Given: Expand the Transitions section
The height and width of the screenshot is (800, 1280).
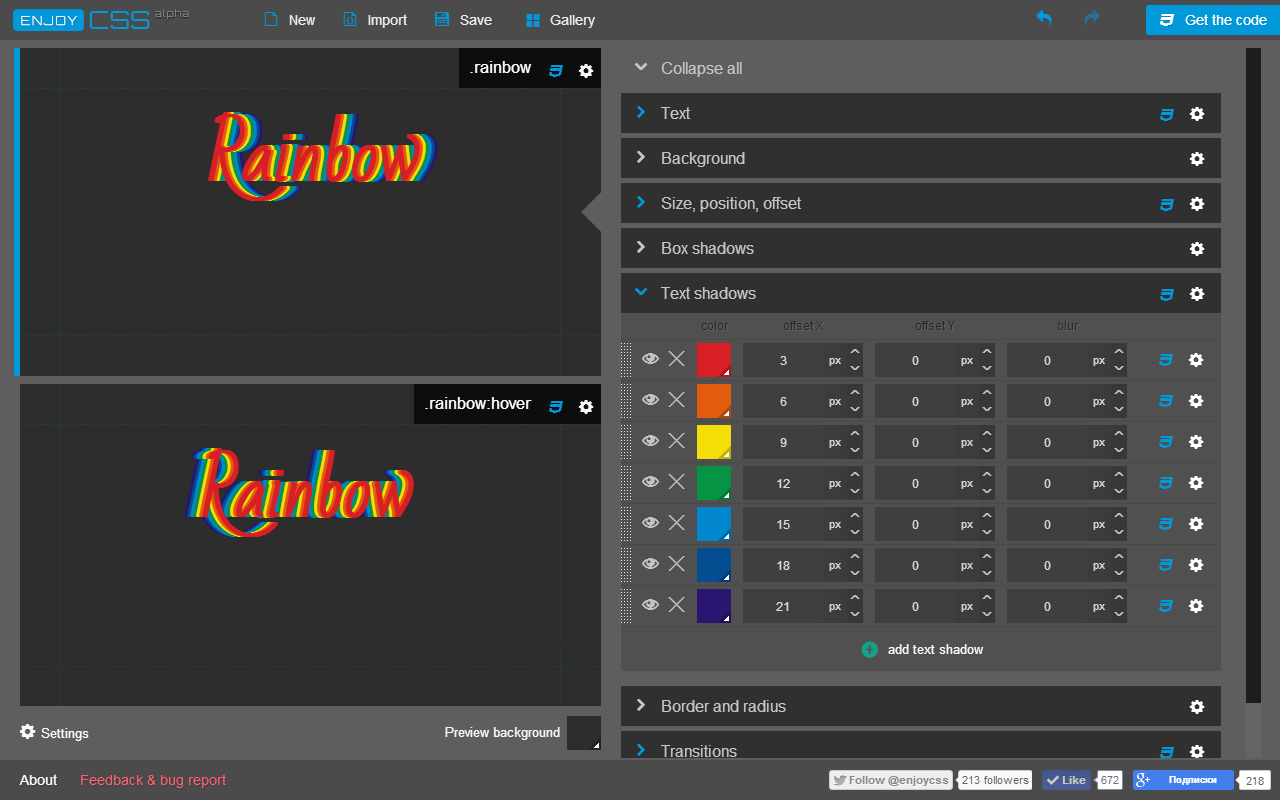Looking at the screenshot, I should coord(641,750).
